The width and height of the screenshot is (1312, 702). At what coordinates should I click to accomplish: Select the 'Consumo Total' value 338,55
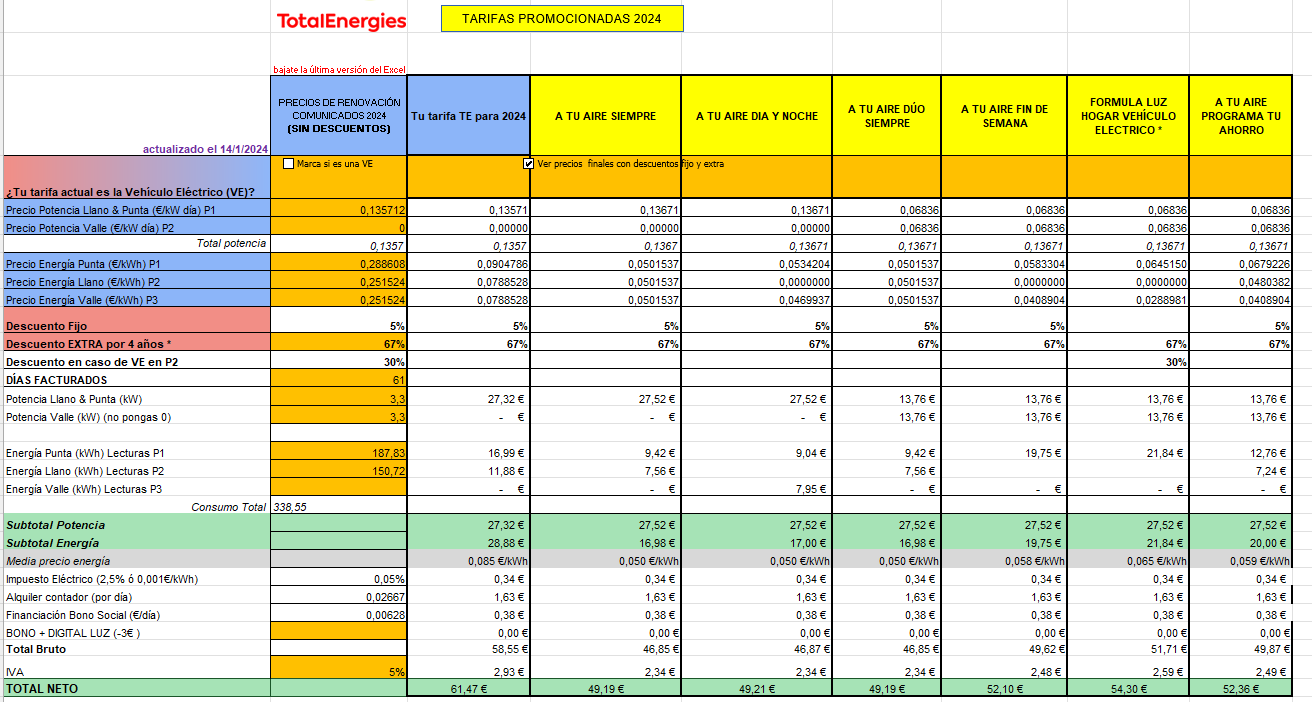[291, 507]
